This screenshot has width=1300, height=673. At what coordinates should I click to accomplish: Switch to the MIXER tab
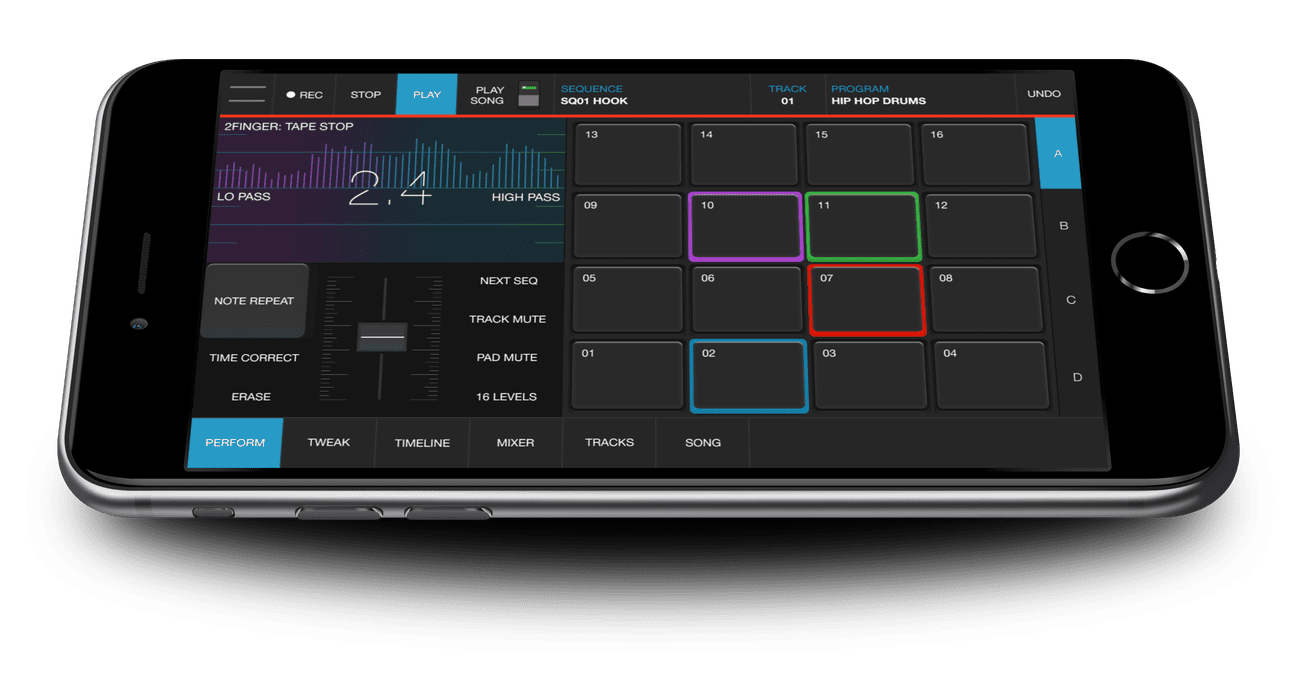[x=515, y=443]
